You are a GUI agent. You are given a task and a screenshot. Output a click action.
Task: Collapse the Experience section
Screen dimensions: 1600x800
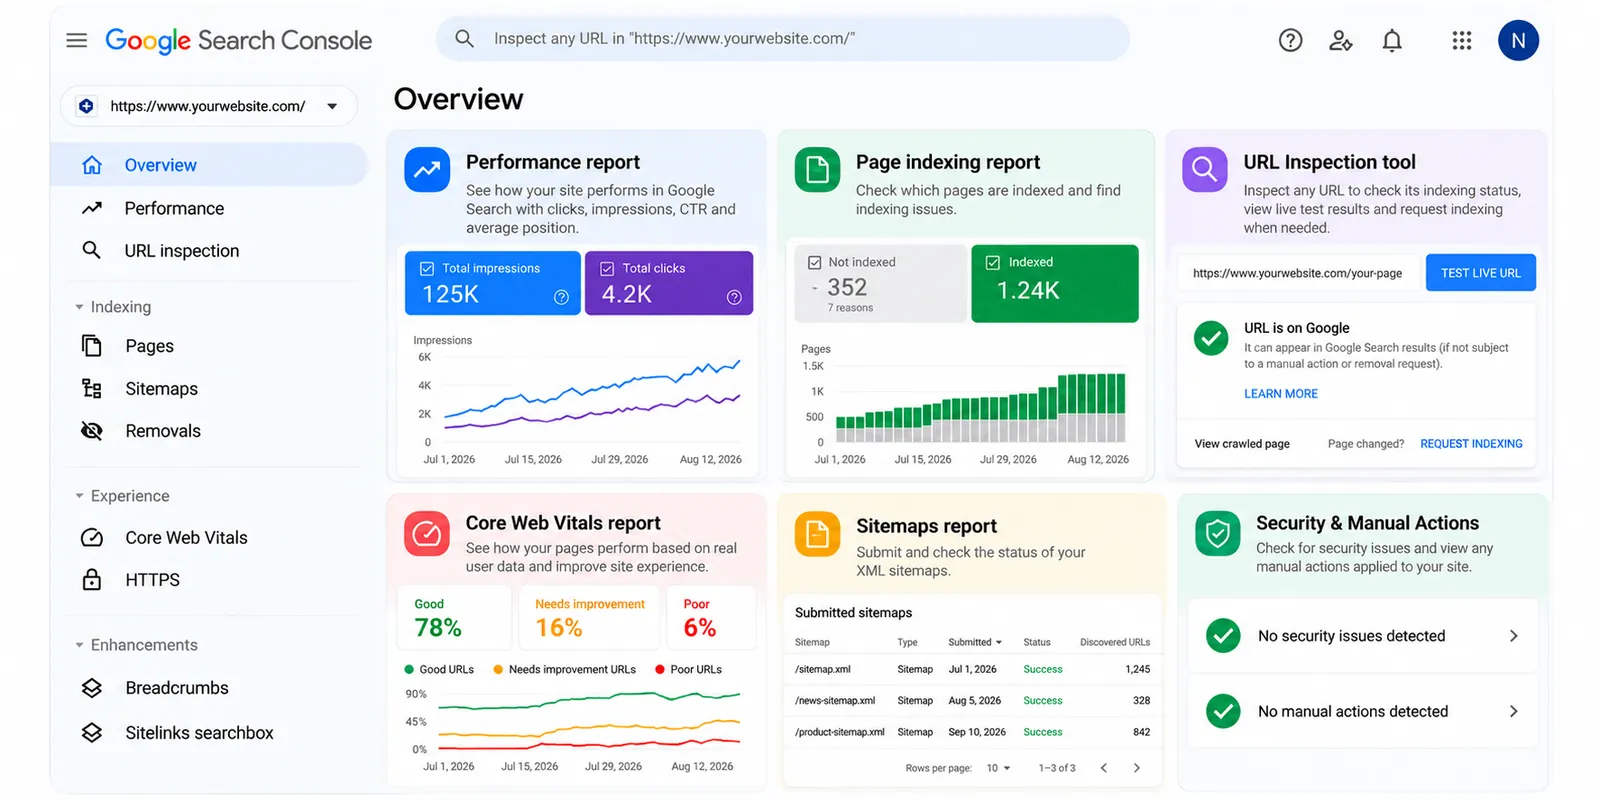coord(79,496)
